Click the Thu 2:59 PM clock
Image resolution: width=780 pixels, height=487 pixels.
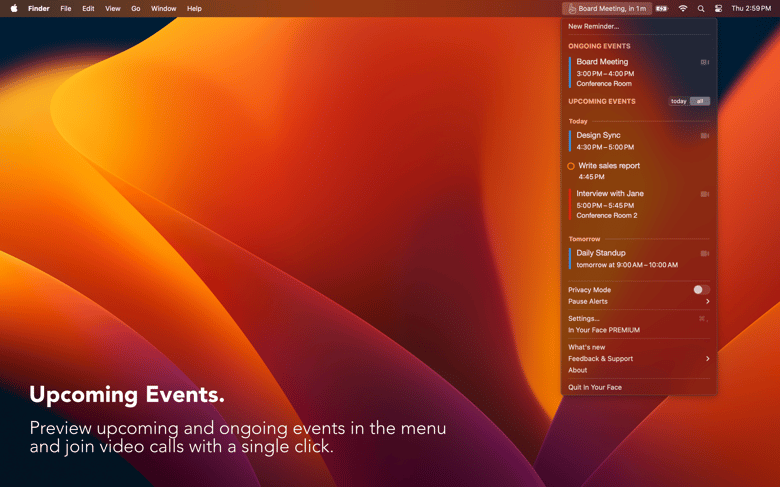tap(751, 8)
